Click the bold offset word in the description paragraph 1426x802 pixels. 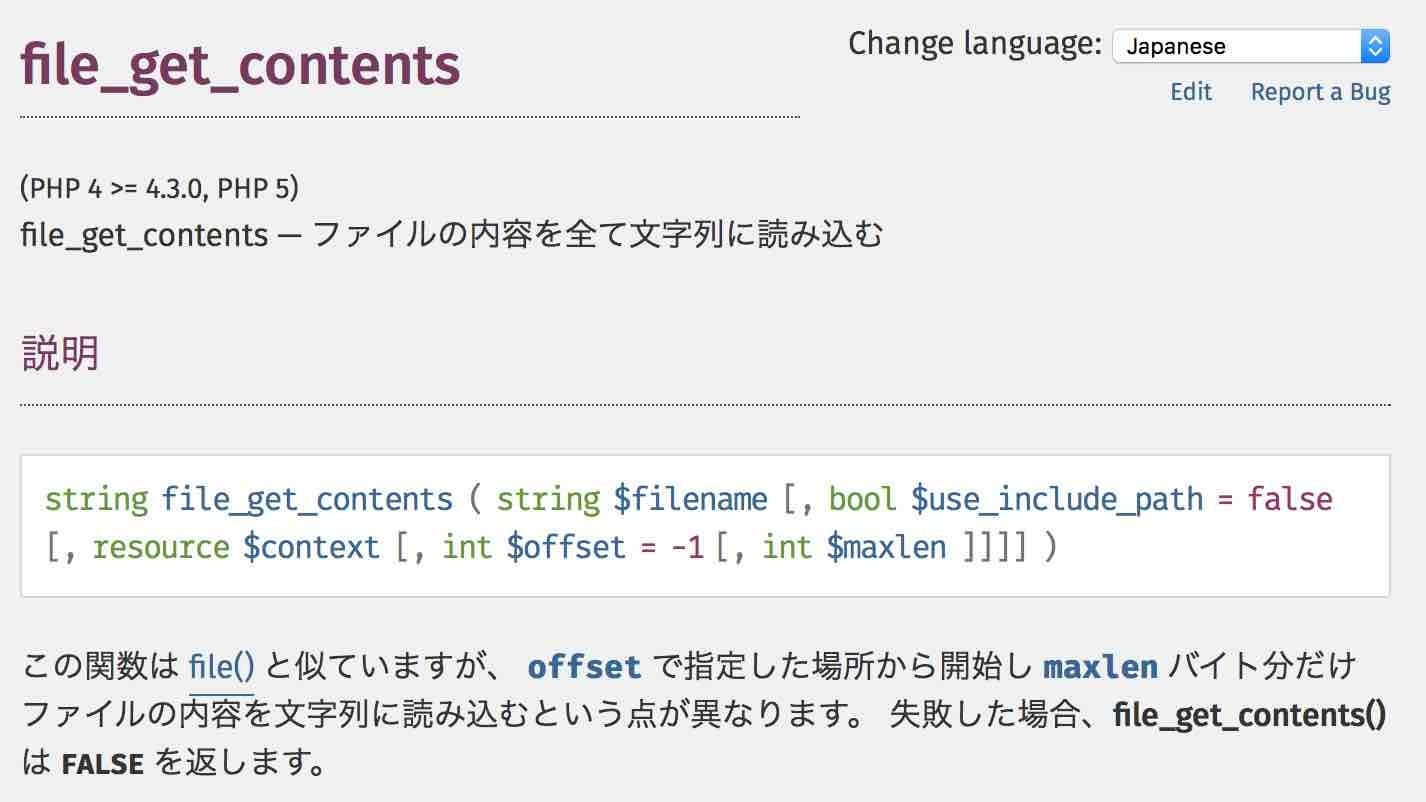click(584, 667)
